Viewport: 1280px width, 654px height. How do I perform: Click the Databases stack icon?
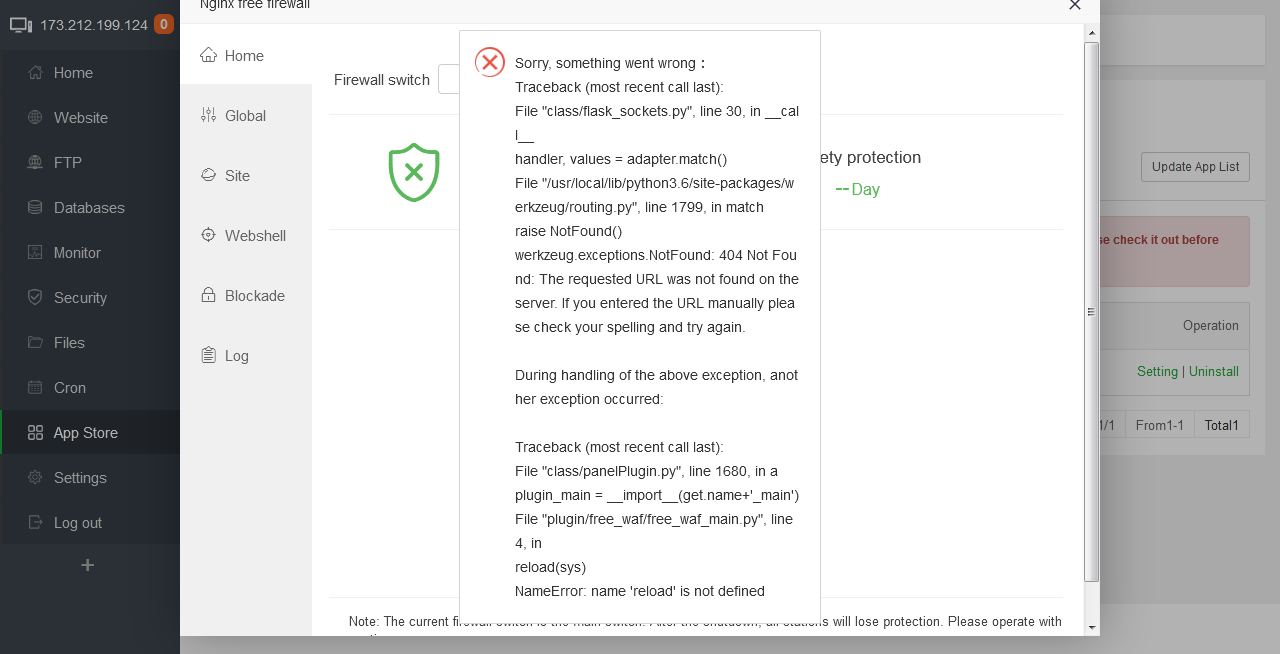click(35, 208)
